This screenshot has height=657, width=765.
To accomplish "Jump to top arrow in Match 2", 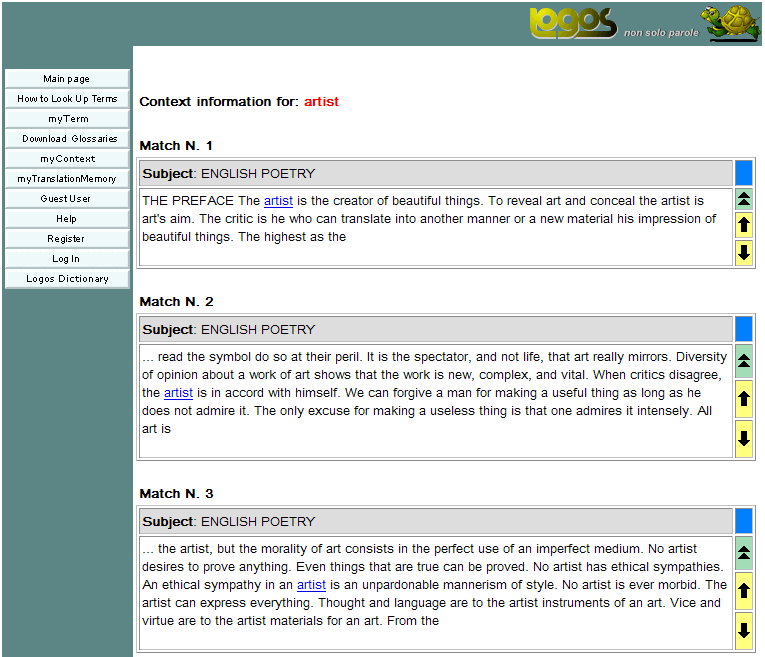I will (x=744, y=361).
